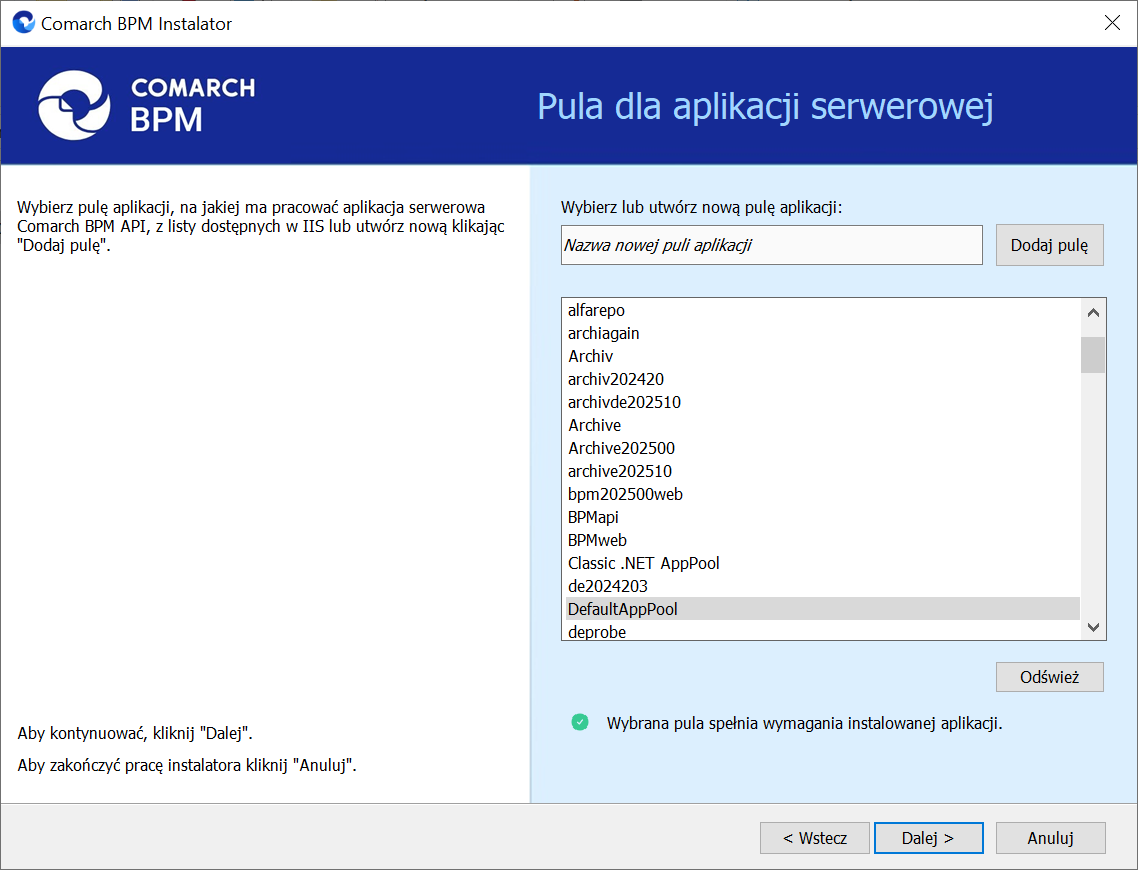1138x870 pixels.
Task: Select the Archiv pool
Action: tap(823, 356)
